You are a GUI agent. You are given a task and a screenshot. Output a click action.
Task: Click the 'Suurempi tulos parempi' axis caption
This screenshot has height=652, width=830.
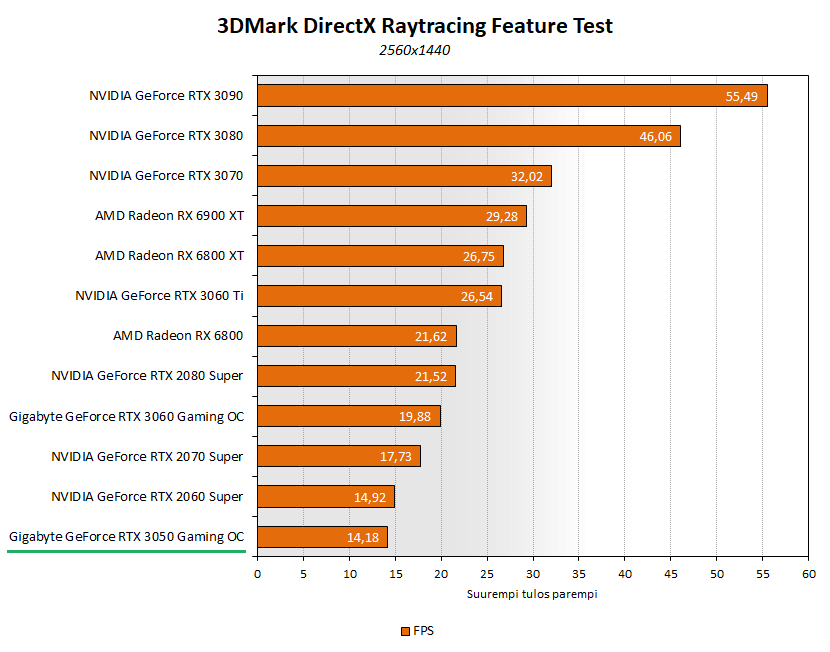pos(532,594)
